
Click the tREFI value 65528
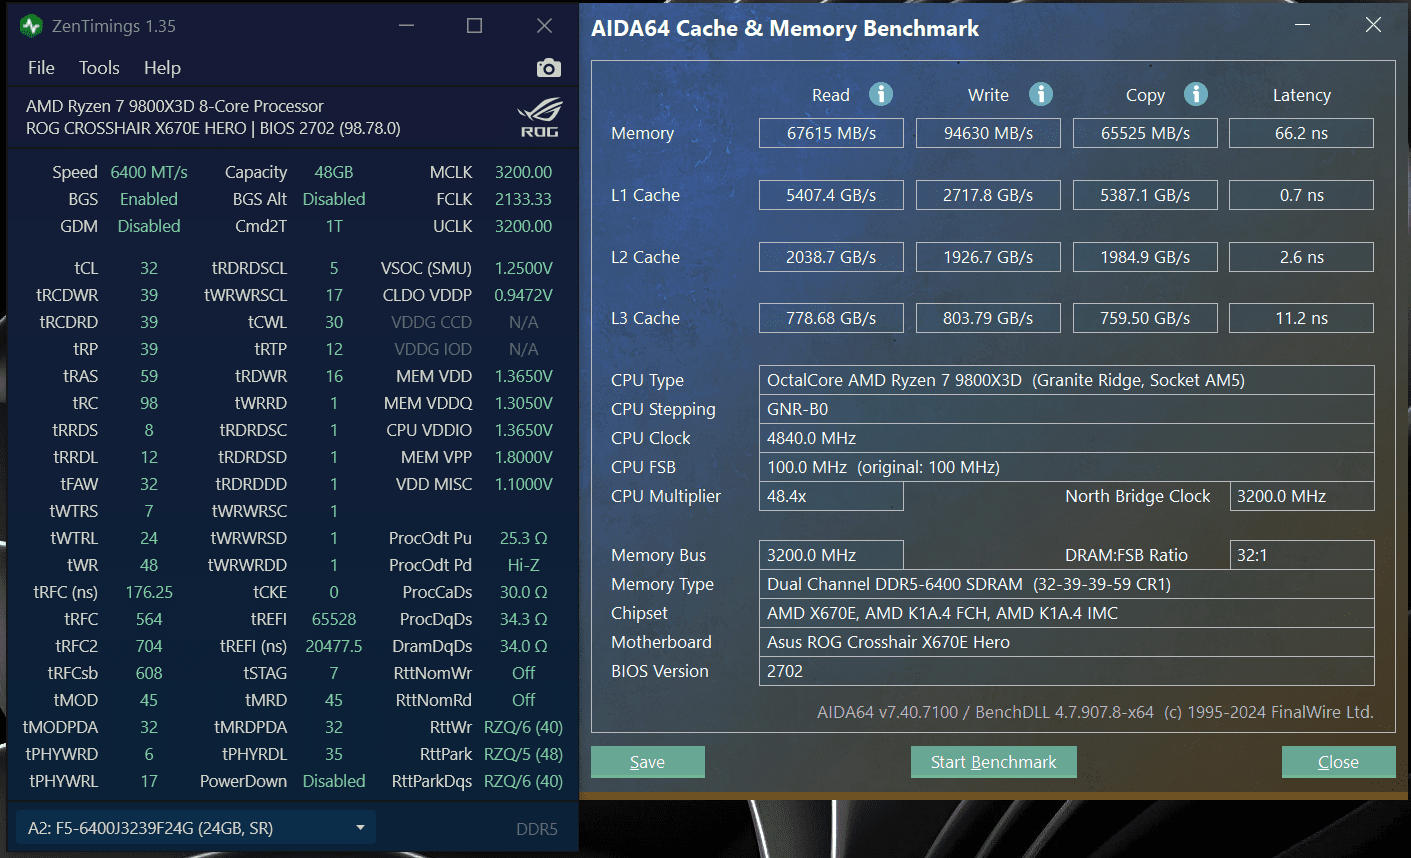[334, 619]
